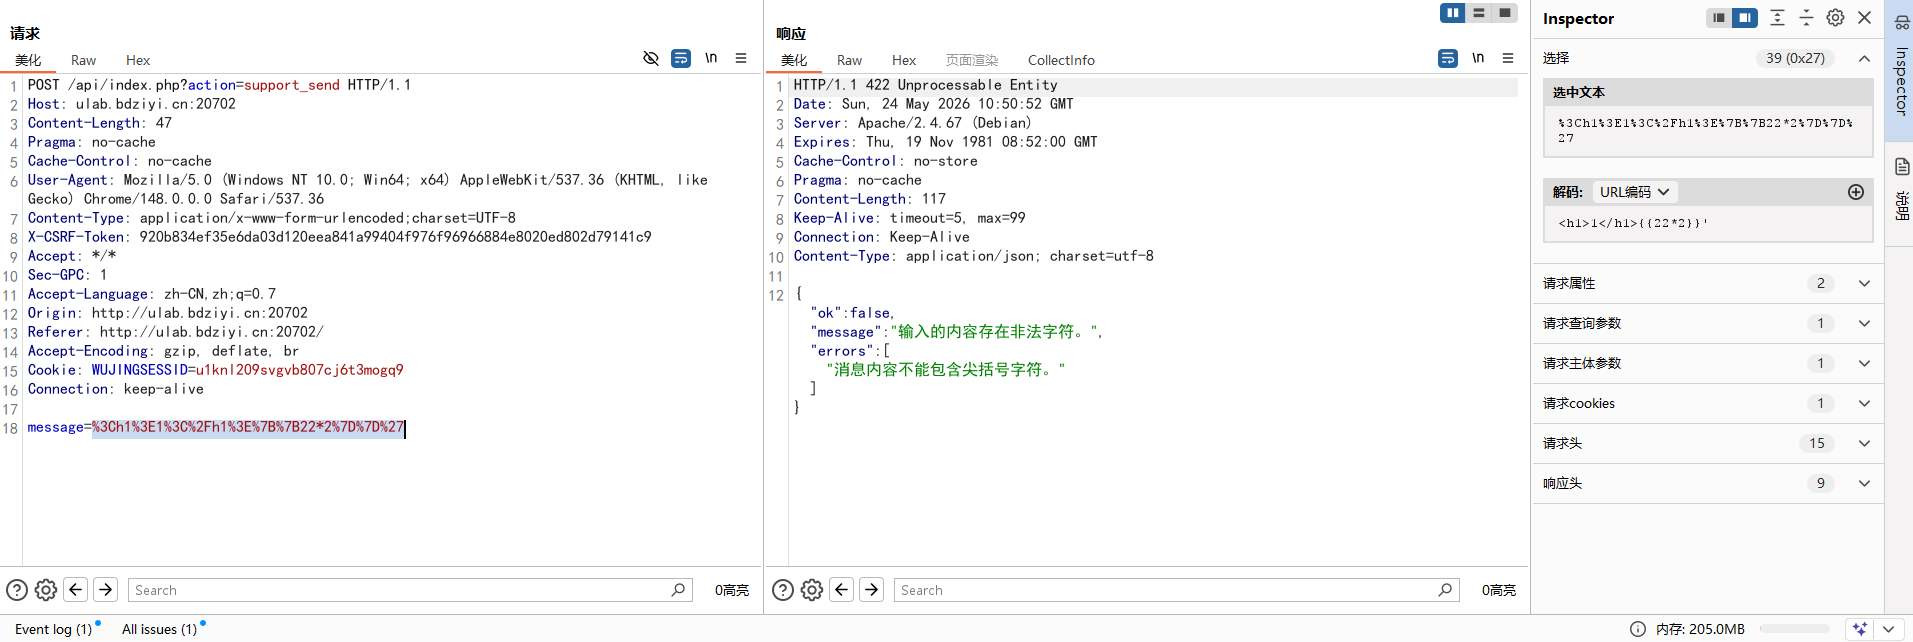The width and height of the screenshot is (1913, 642).
Task: Open Inspector settings gear
Action: click(1835, 18)
